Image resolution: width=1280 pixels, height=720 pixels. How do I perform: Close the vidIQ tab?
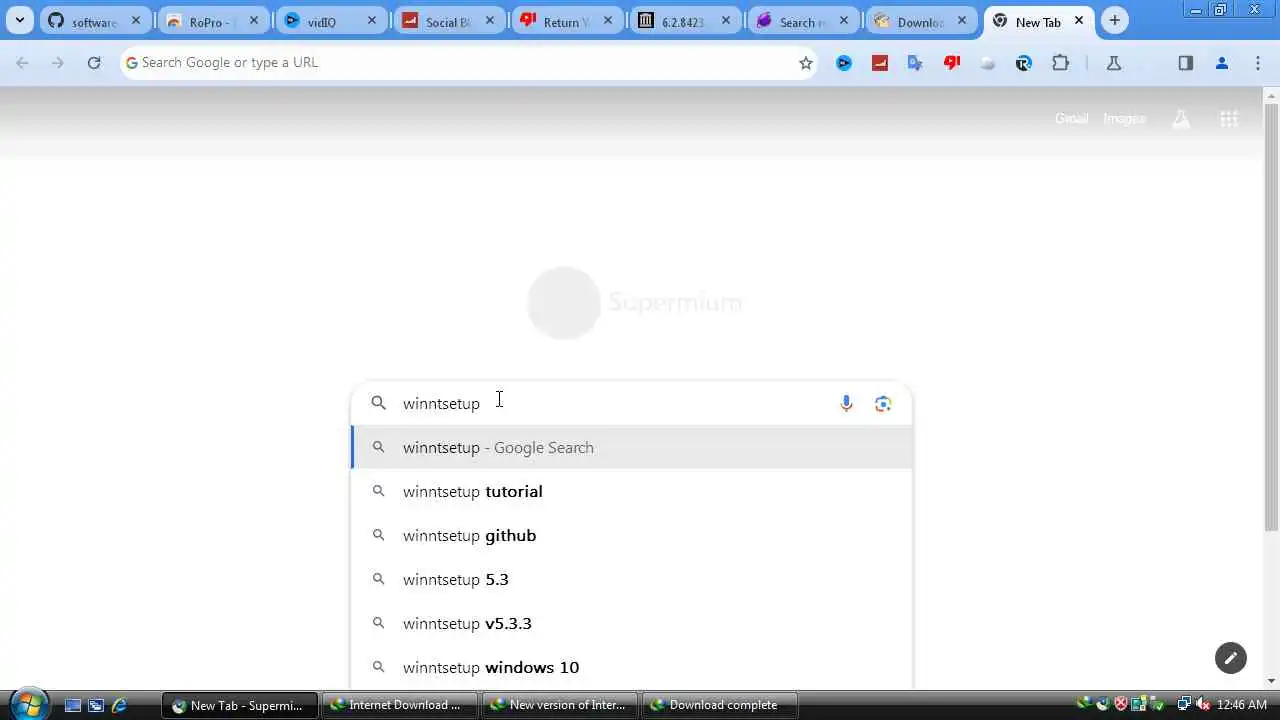pos(371,21)
